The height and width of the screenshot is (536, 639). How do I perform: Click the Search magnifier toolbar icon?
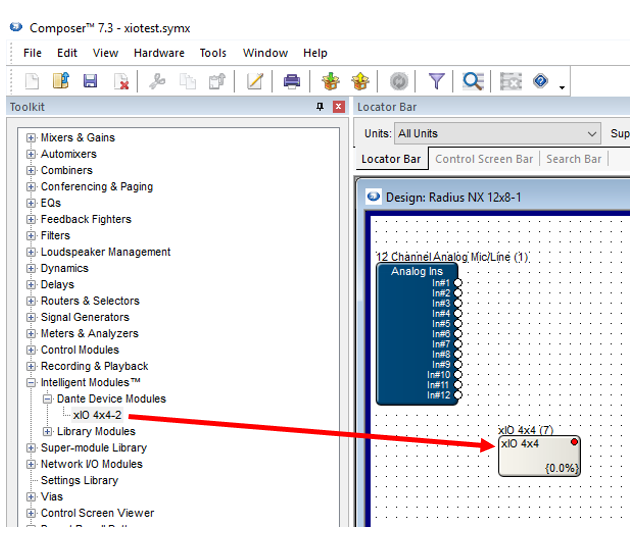(473, 81)
